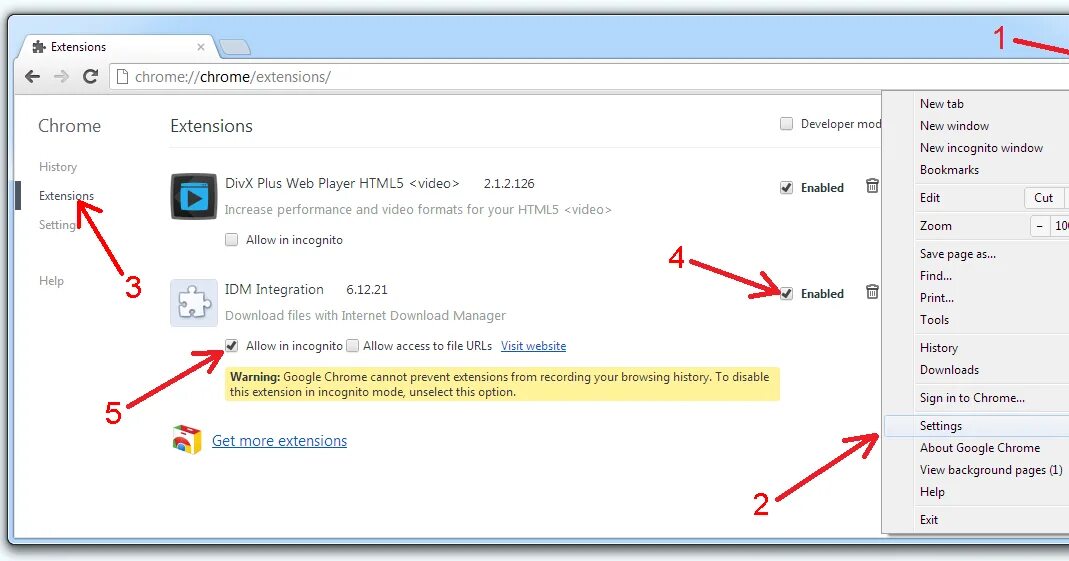Click the DivX Plus Web Player icon
Screen dimensions: 1069x561
pyautogui.click(x=194, y=196)
